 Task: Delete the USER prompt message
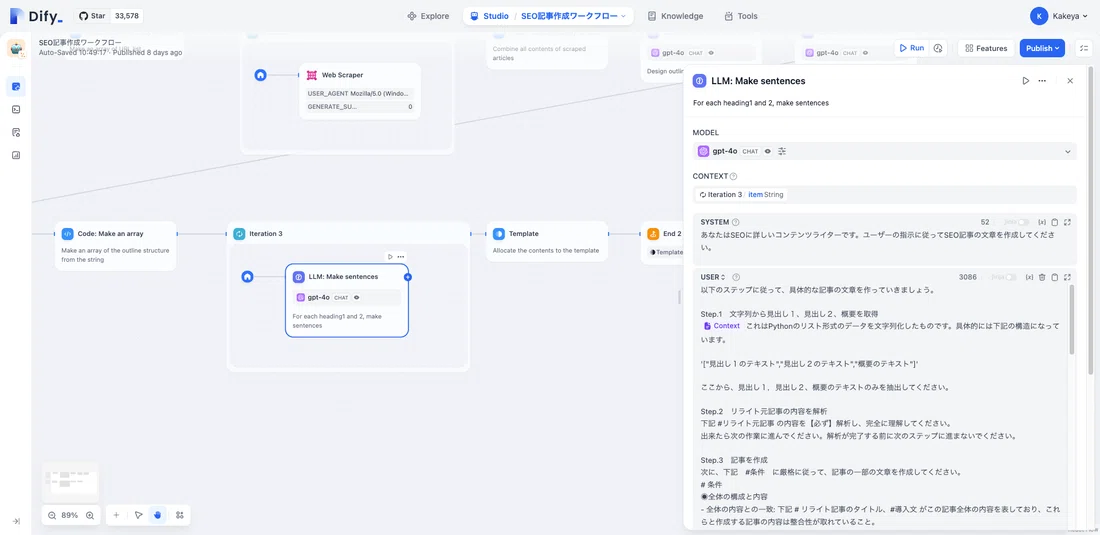(x=1042, y=277)
